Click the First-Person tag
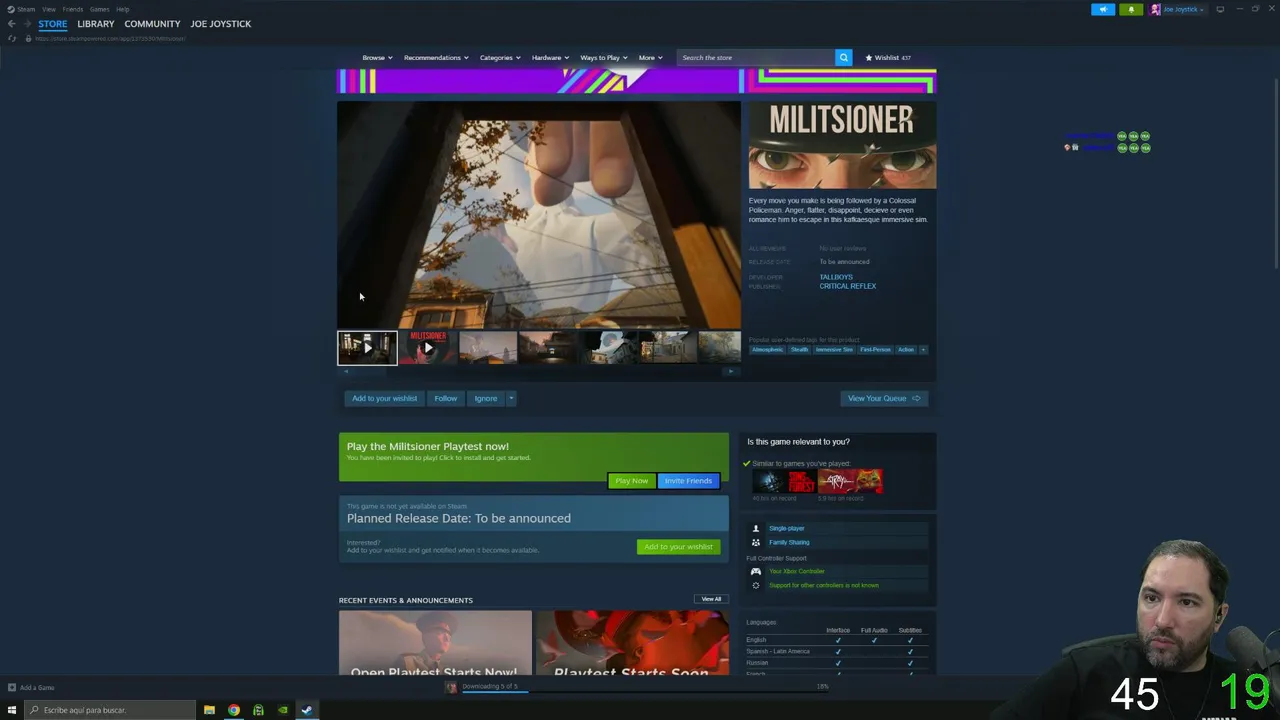Image resolution: width=1280 pixels, height=720 pixels. click(x=875, y=350)
